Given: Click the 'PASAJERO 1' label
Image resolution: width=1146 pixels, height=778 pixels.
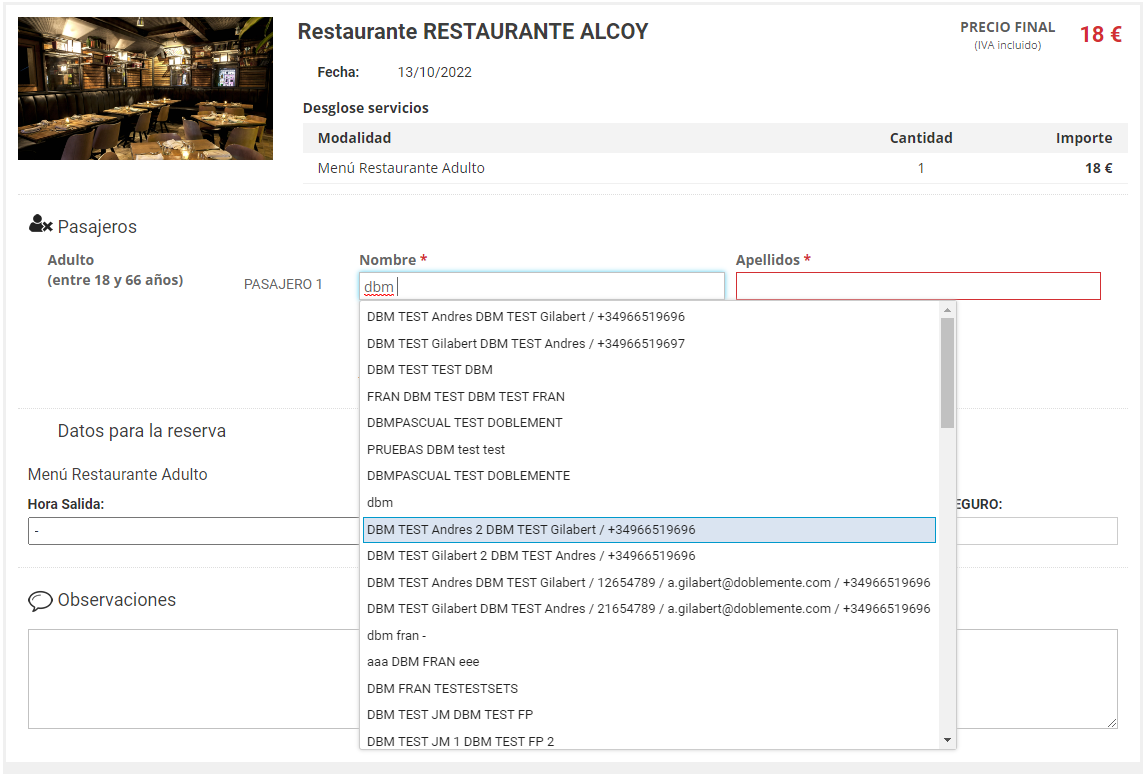Looking at the screenshot, I should click(x=283, y=284).
